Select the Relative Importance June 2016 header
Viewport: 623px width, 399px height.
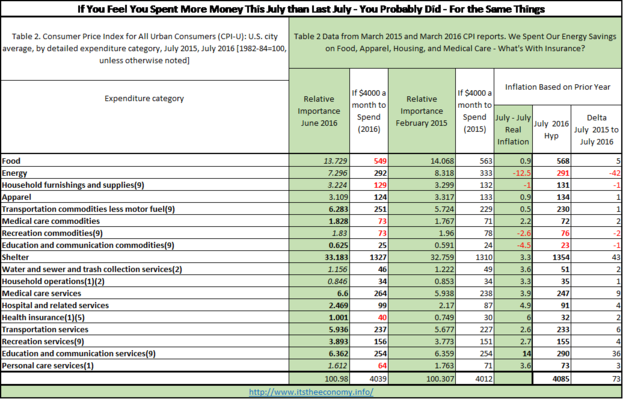coord(319,111)
